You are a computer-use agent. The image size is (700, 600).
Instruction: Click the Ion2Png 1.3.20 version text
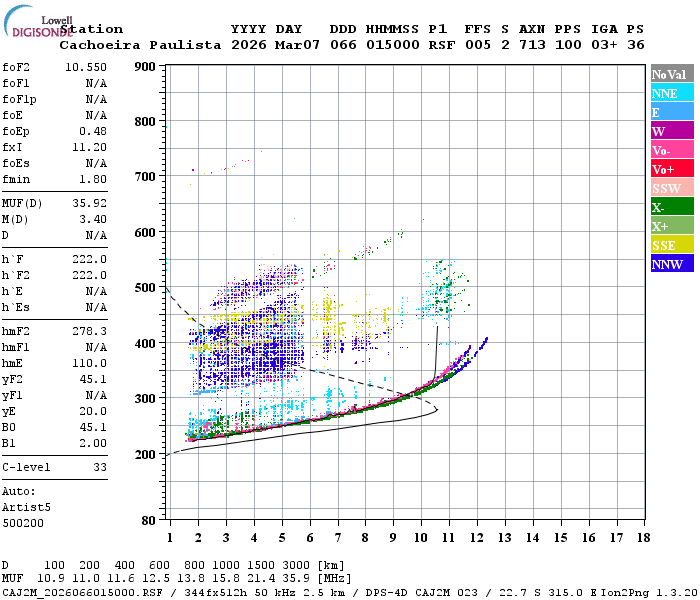(649, 592)
